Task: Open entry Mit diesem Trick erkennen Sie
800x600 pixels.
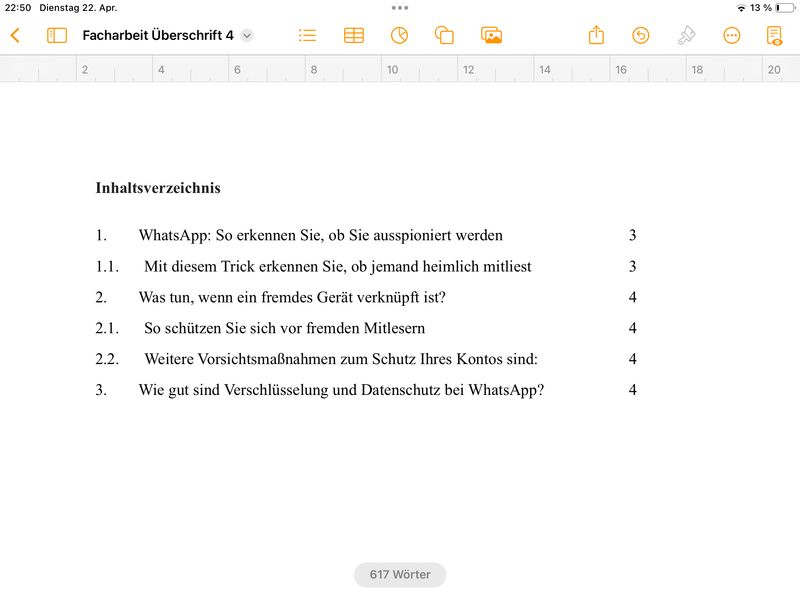Action: click(x=338, y=266)
